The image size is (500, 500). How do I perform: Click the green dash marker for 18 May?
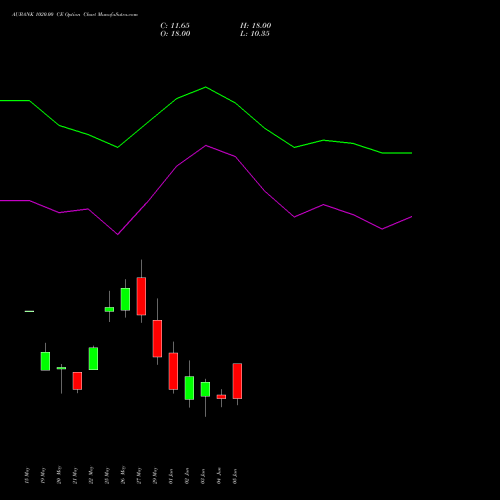pyautogui.click(x=29, y=311)
